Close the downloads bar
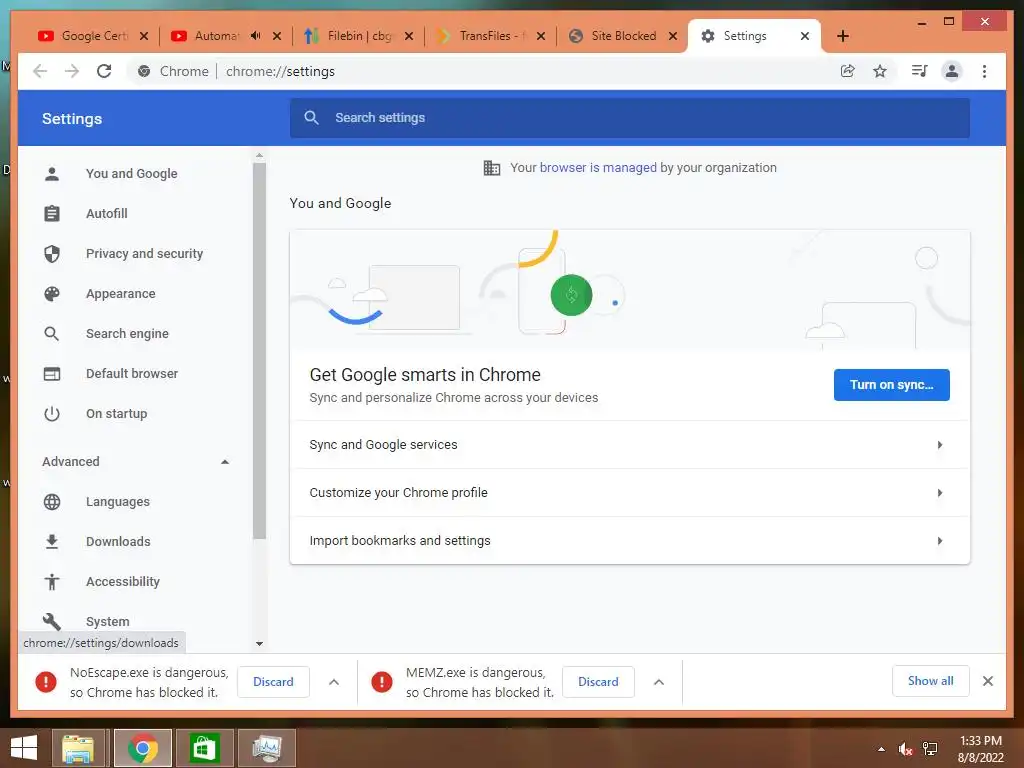Image resolution: width=1024 pixels, height=768 pixels. point(988,681)
